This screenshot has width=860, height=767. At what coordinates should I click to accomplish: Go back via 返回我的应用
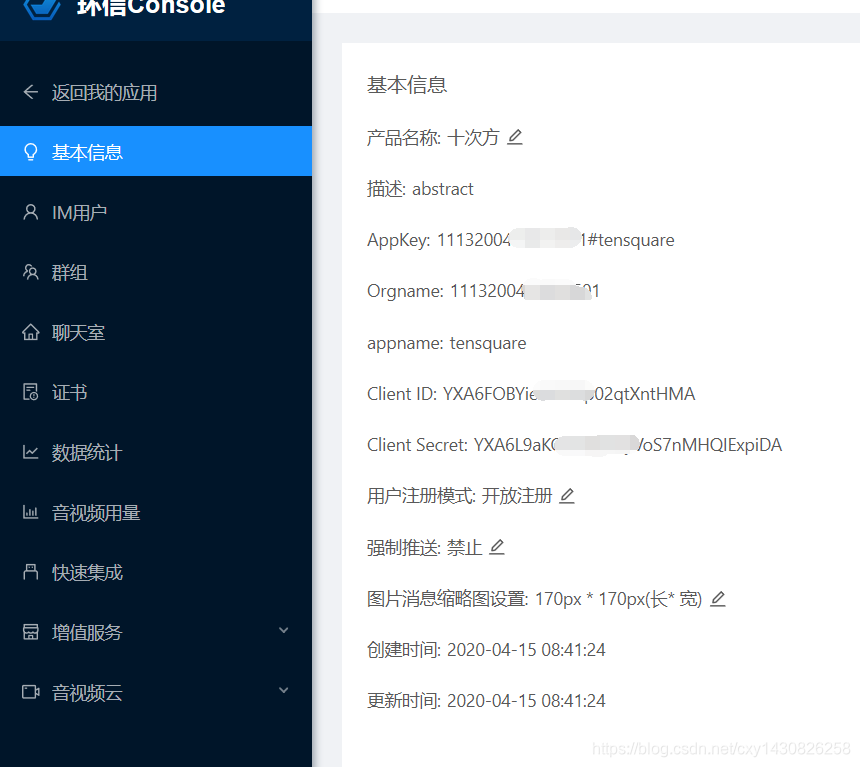[x=156, y=92]
